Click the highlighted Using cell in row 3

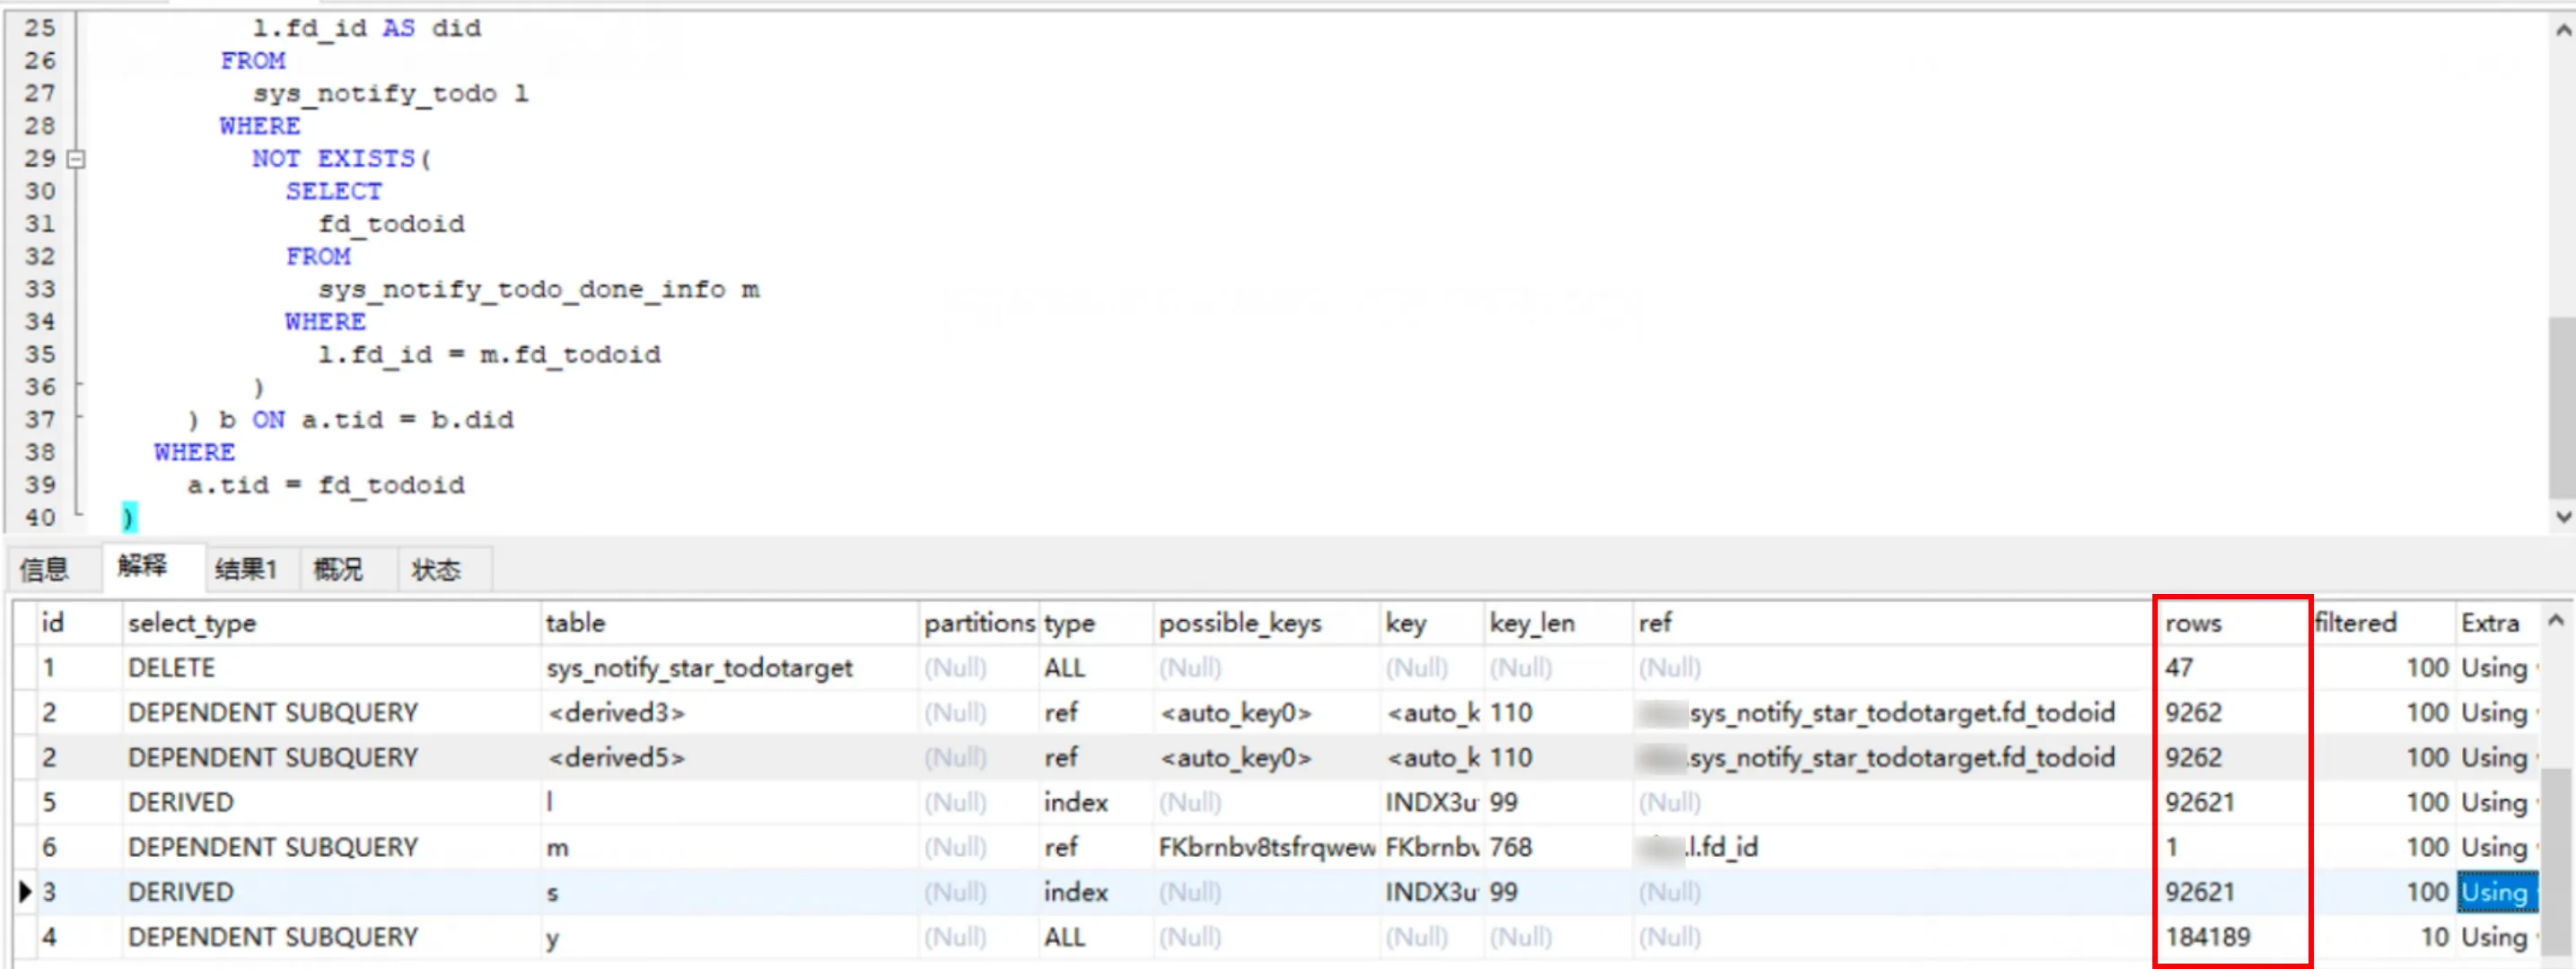(2496, 892)
